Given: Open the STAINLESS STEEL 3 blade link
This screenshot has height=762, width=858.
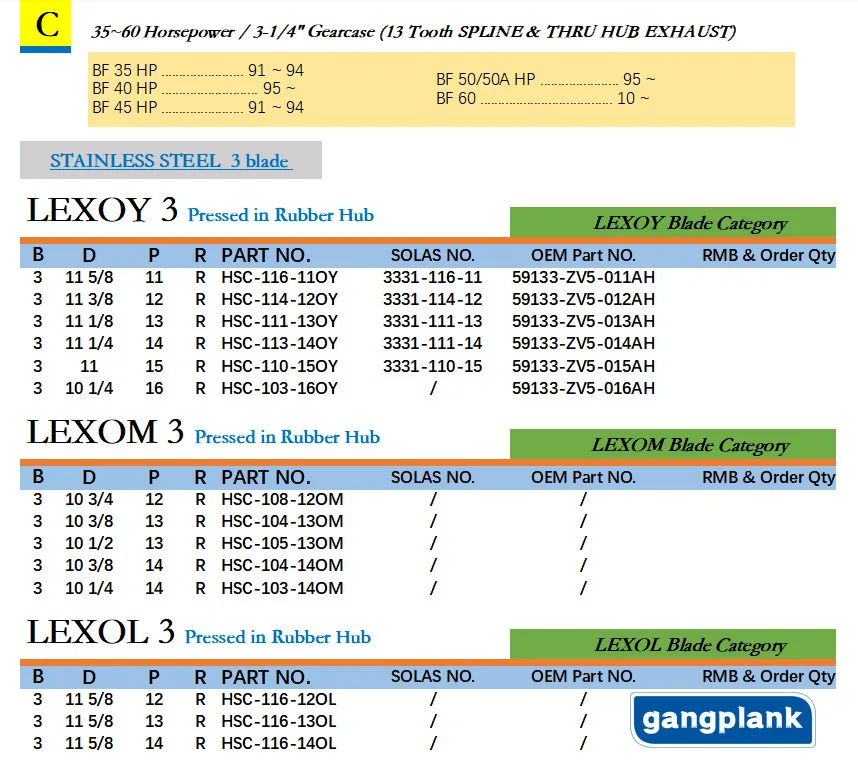Looking at the screenshot, I should coord(171,161).
